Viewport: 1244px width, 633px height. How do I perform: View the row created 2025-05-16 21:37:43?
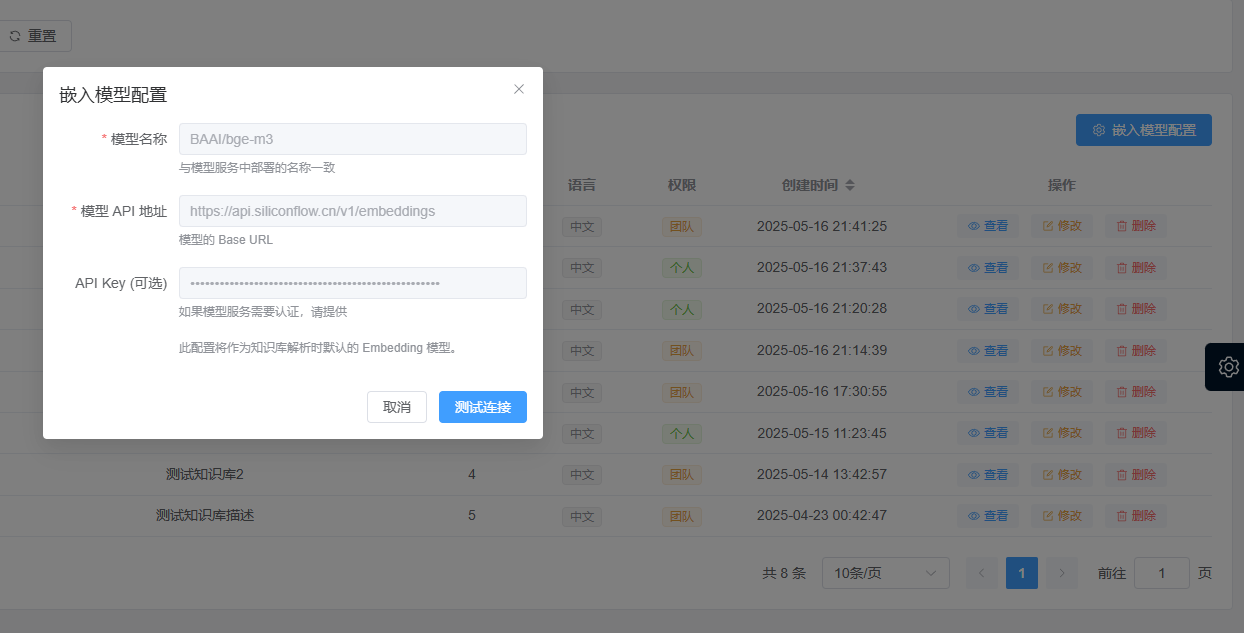988,268
